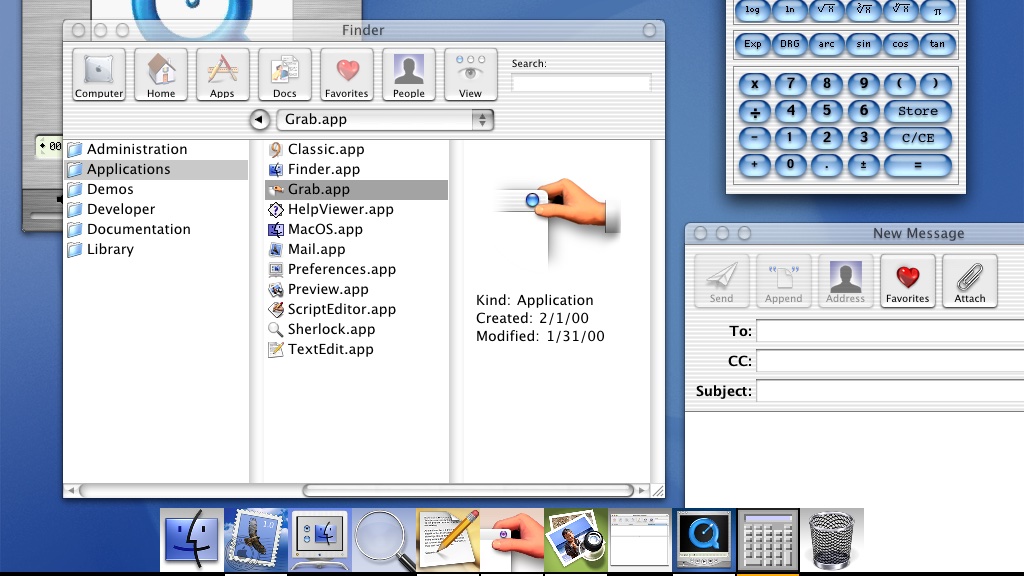Select Grab.app in the file list
The height and width of the screenshot is (576, 1024).
click(x=357, y=189)
